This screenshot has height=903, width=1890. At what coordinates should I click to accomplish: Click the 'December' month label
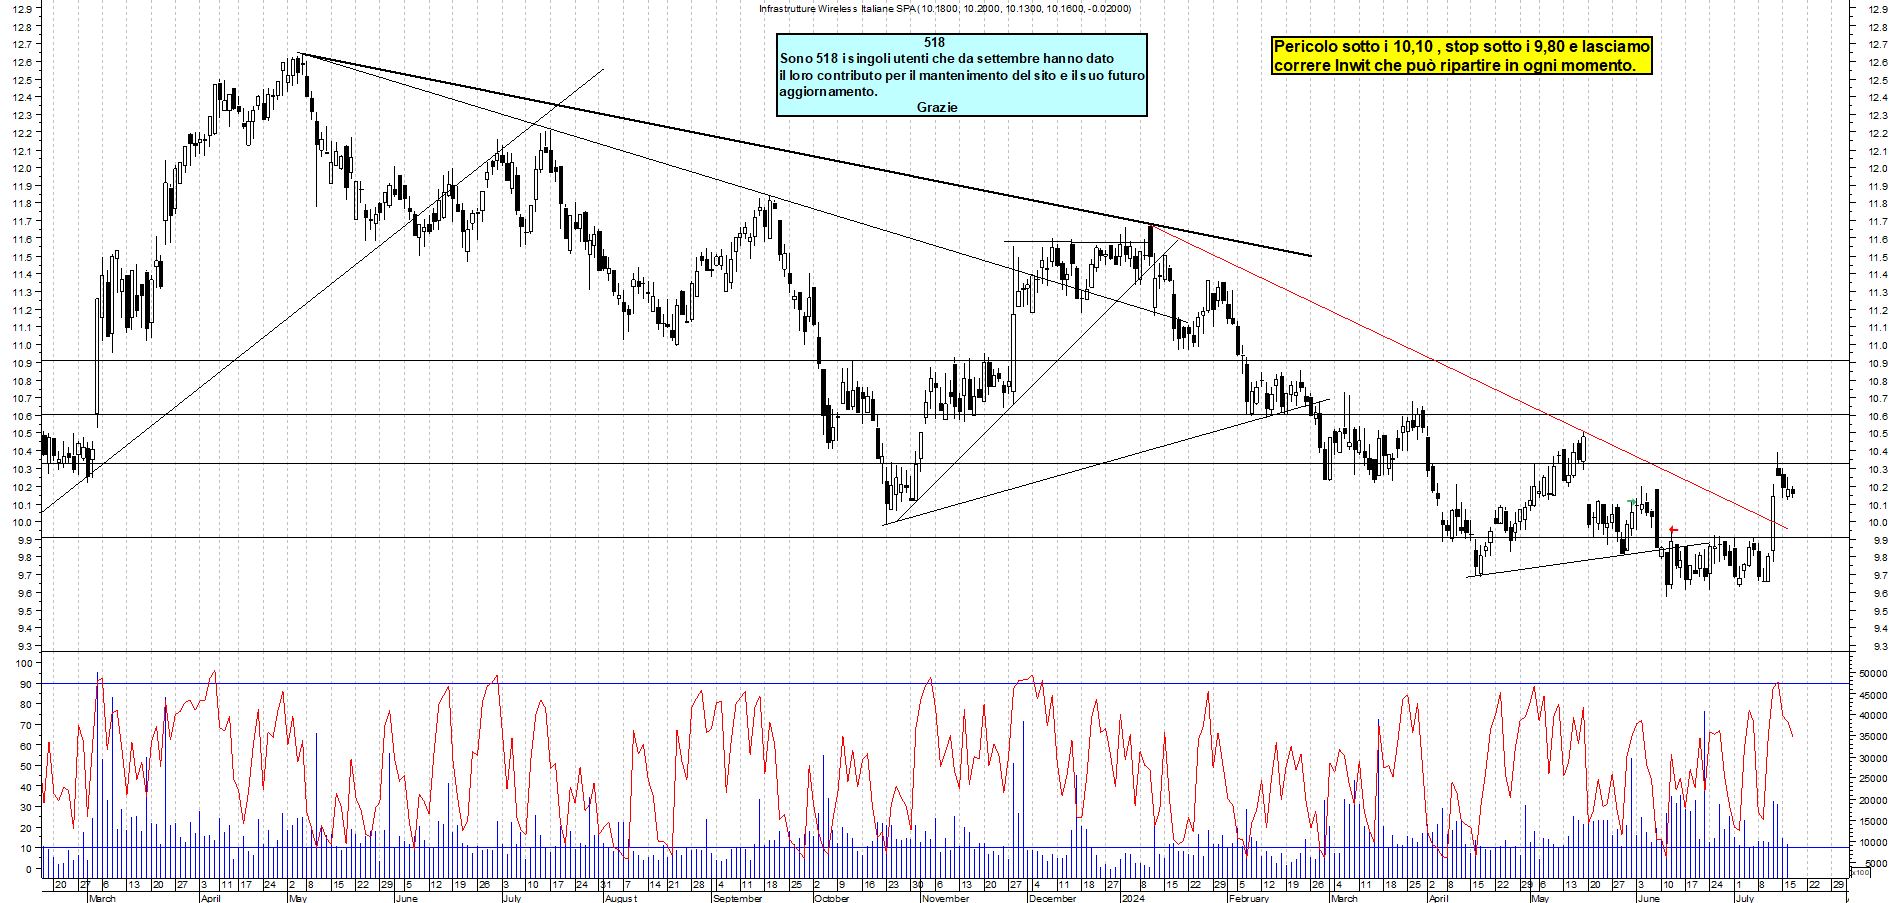pyautogui.click(x=1052, y=898)
